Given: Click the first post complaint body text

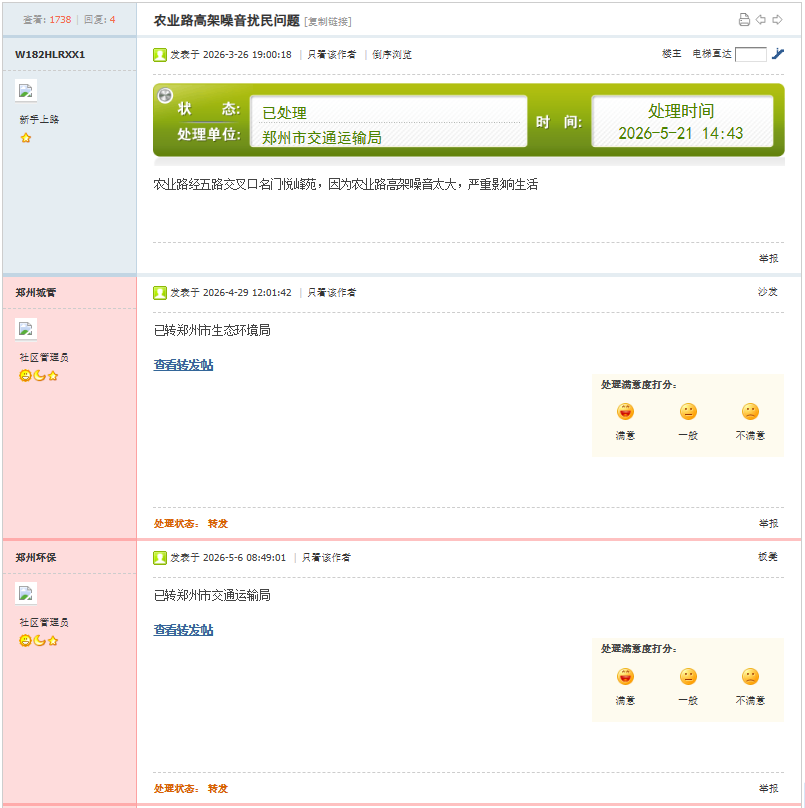Looking at the screenshot, I should pyautogui.click(x=345, y=184).
